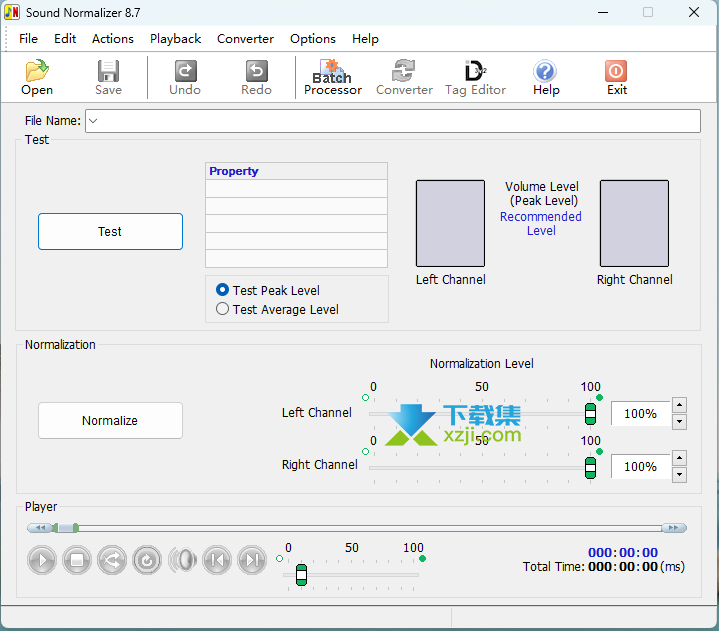Click the speaker mute icon
The height and width of the screenshot is (631, 719).
(182, 560)
